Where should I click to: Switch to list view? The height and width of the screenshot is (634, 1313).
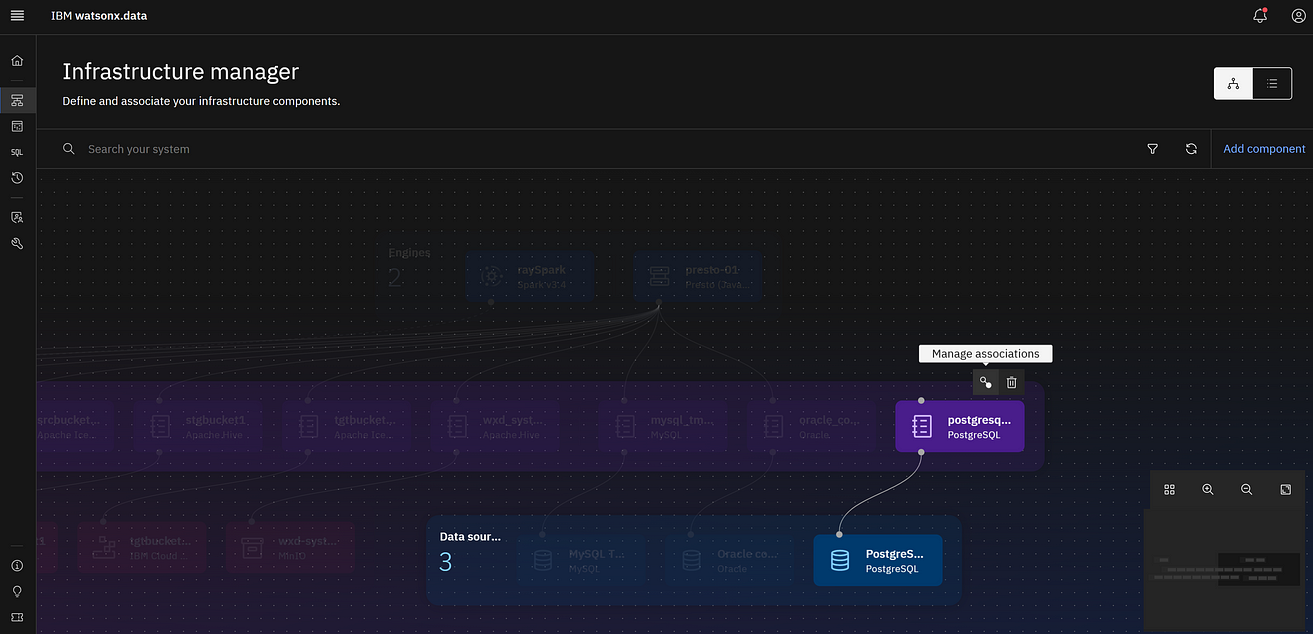coord(1272,84)
